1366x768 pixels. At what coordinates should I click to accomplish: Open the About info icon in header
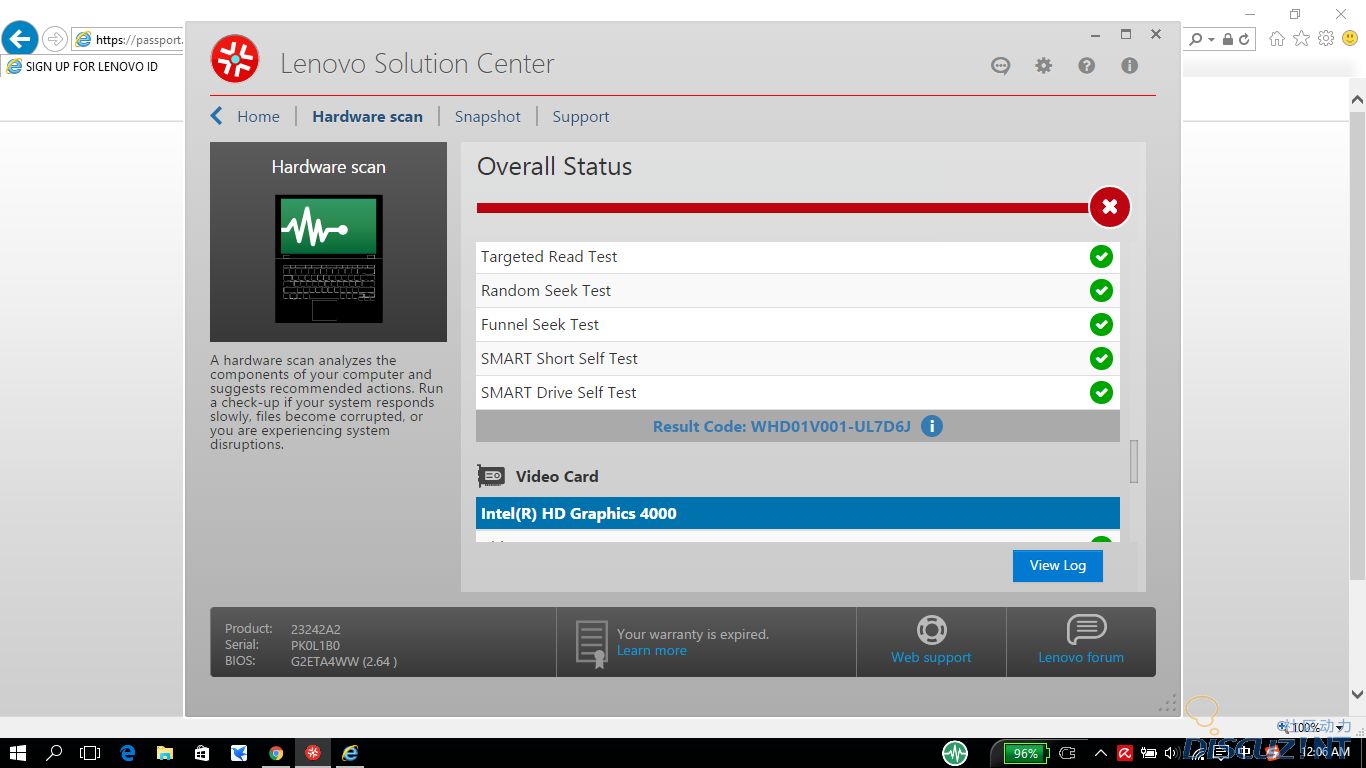[1129, 66]
